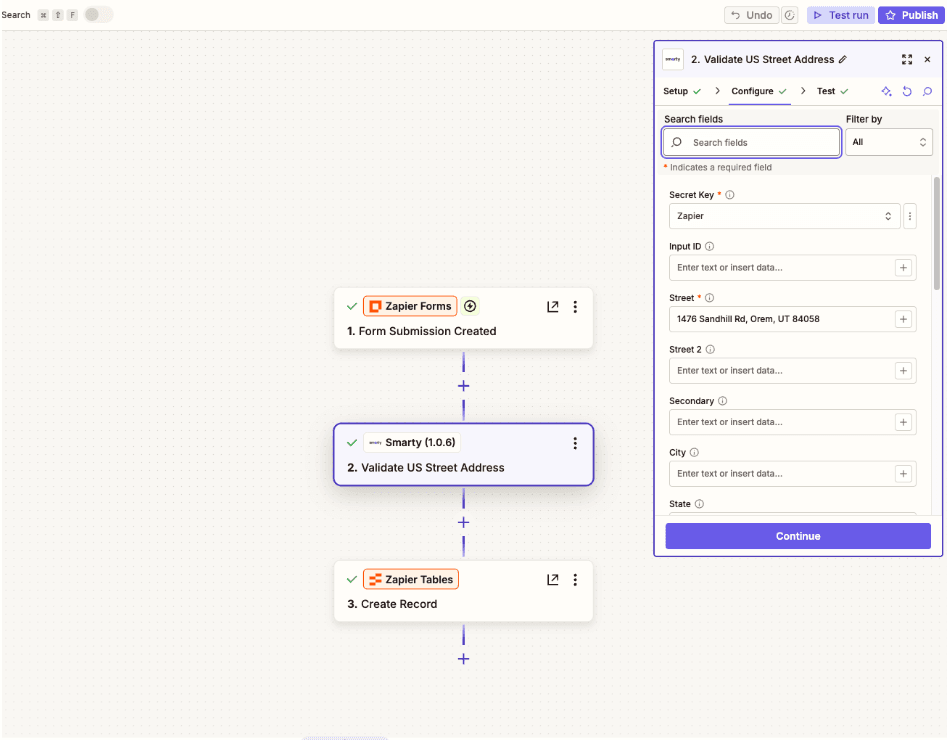Viewport: 947px width, 740px height.
Task: Add a step after Create Record
Action: 463,659
